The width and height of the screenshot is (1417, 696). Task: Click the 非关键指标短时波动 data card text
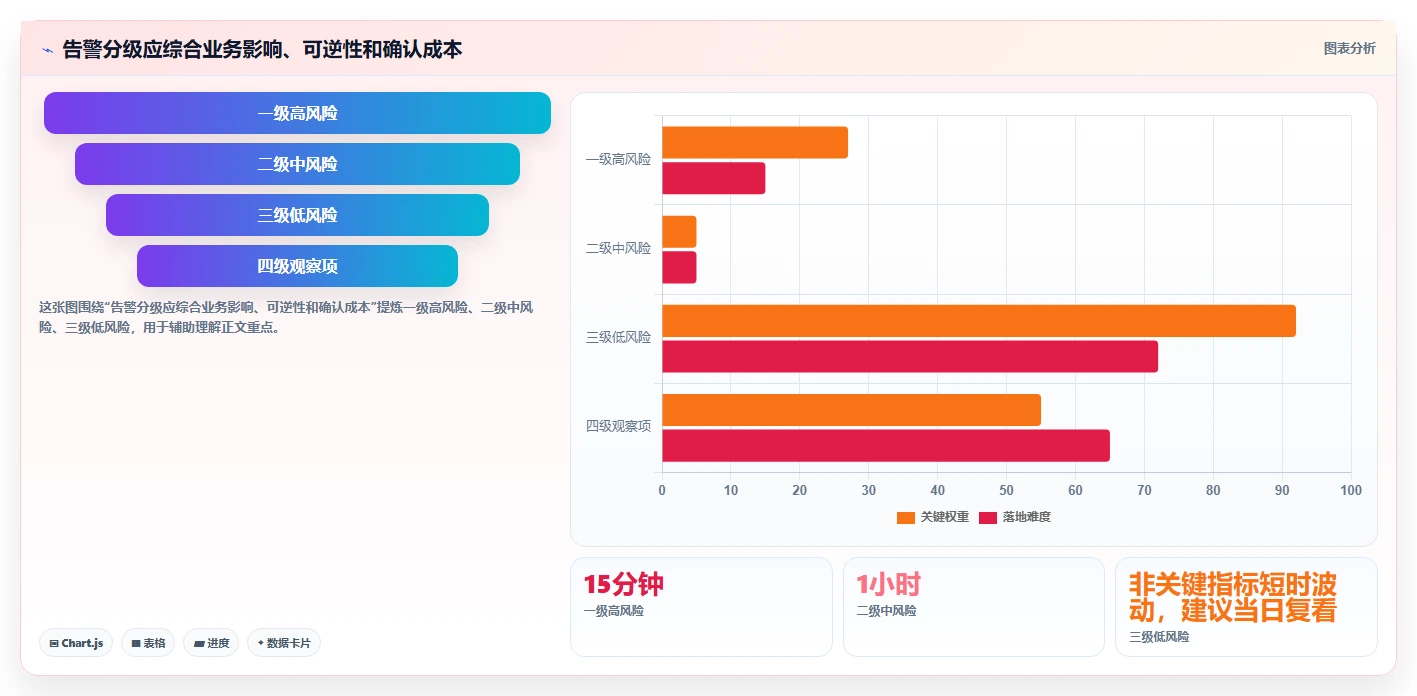coord(1232,598)
